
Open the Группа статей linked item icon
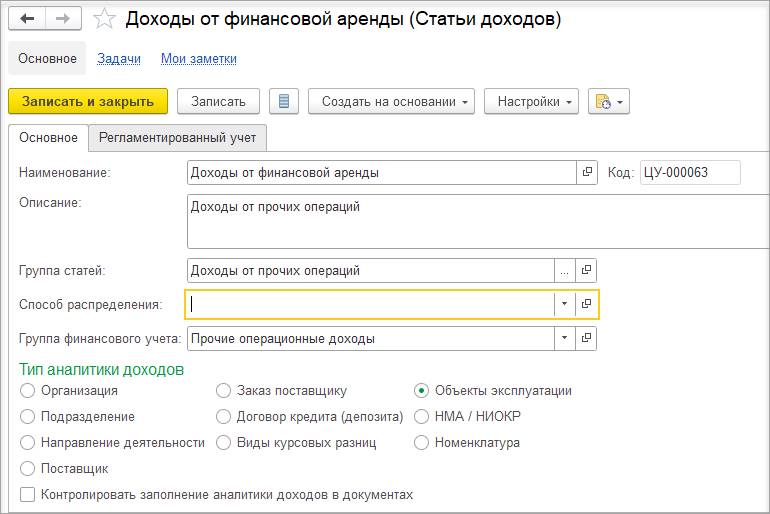[587, 270]
